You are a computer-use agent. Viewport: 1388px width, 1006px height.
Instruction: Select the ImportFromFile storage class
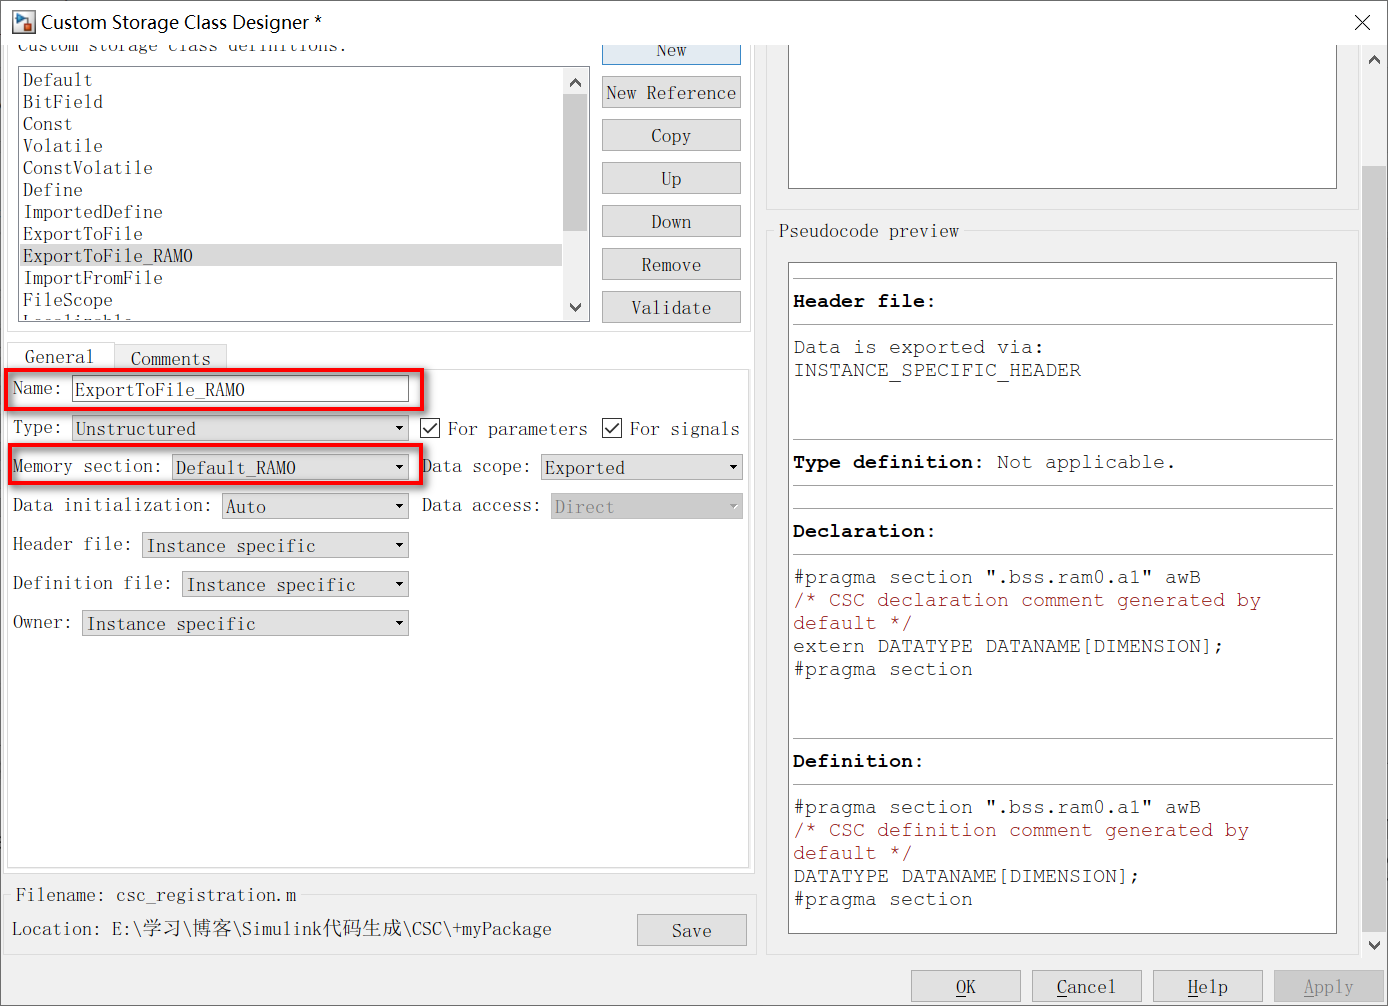93,278
